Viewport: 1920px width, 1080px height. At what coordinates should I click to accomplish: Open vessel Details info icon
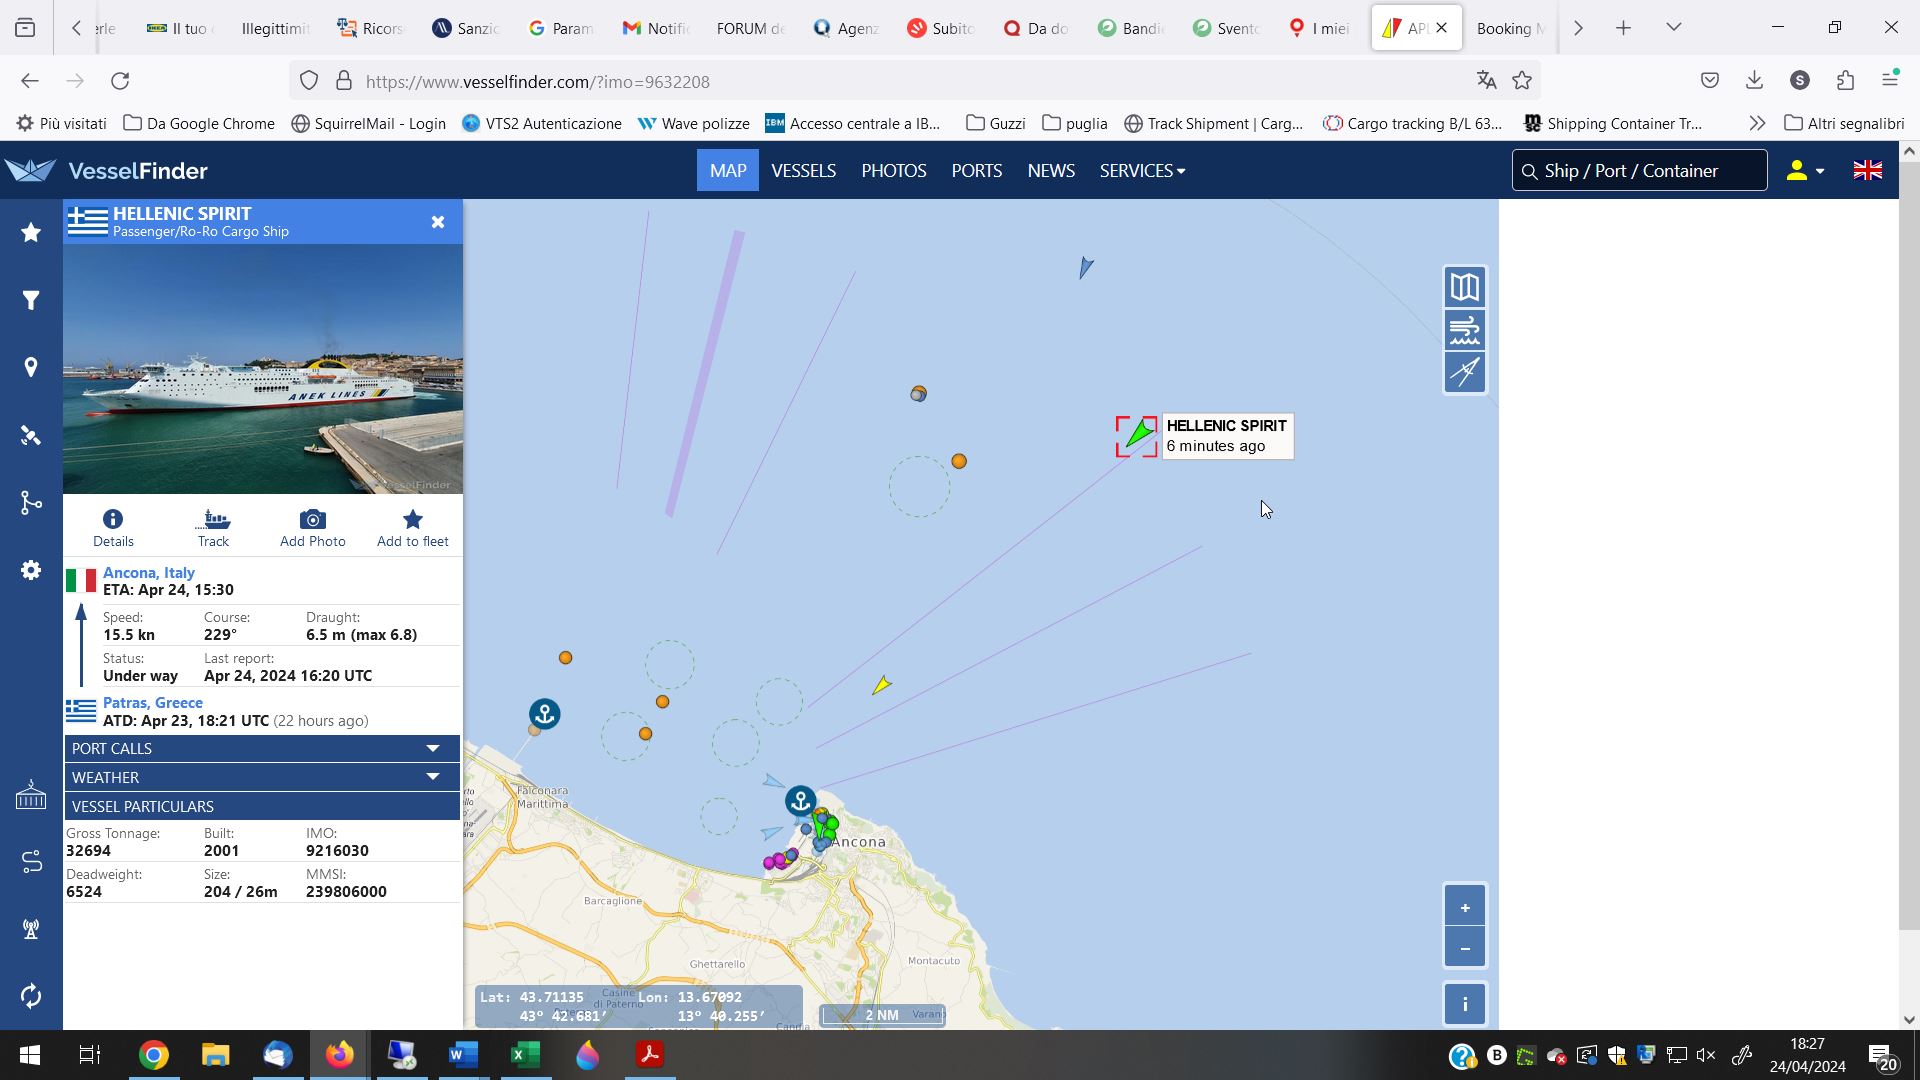click(x=113, y=528)
